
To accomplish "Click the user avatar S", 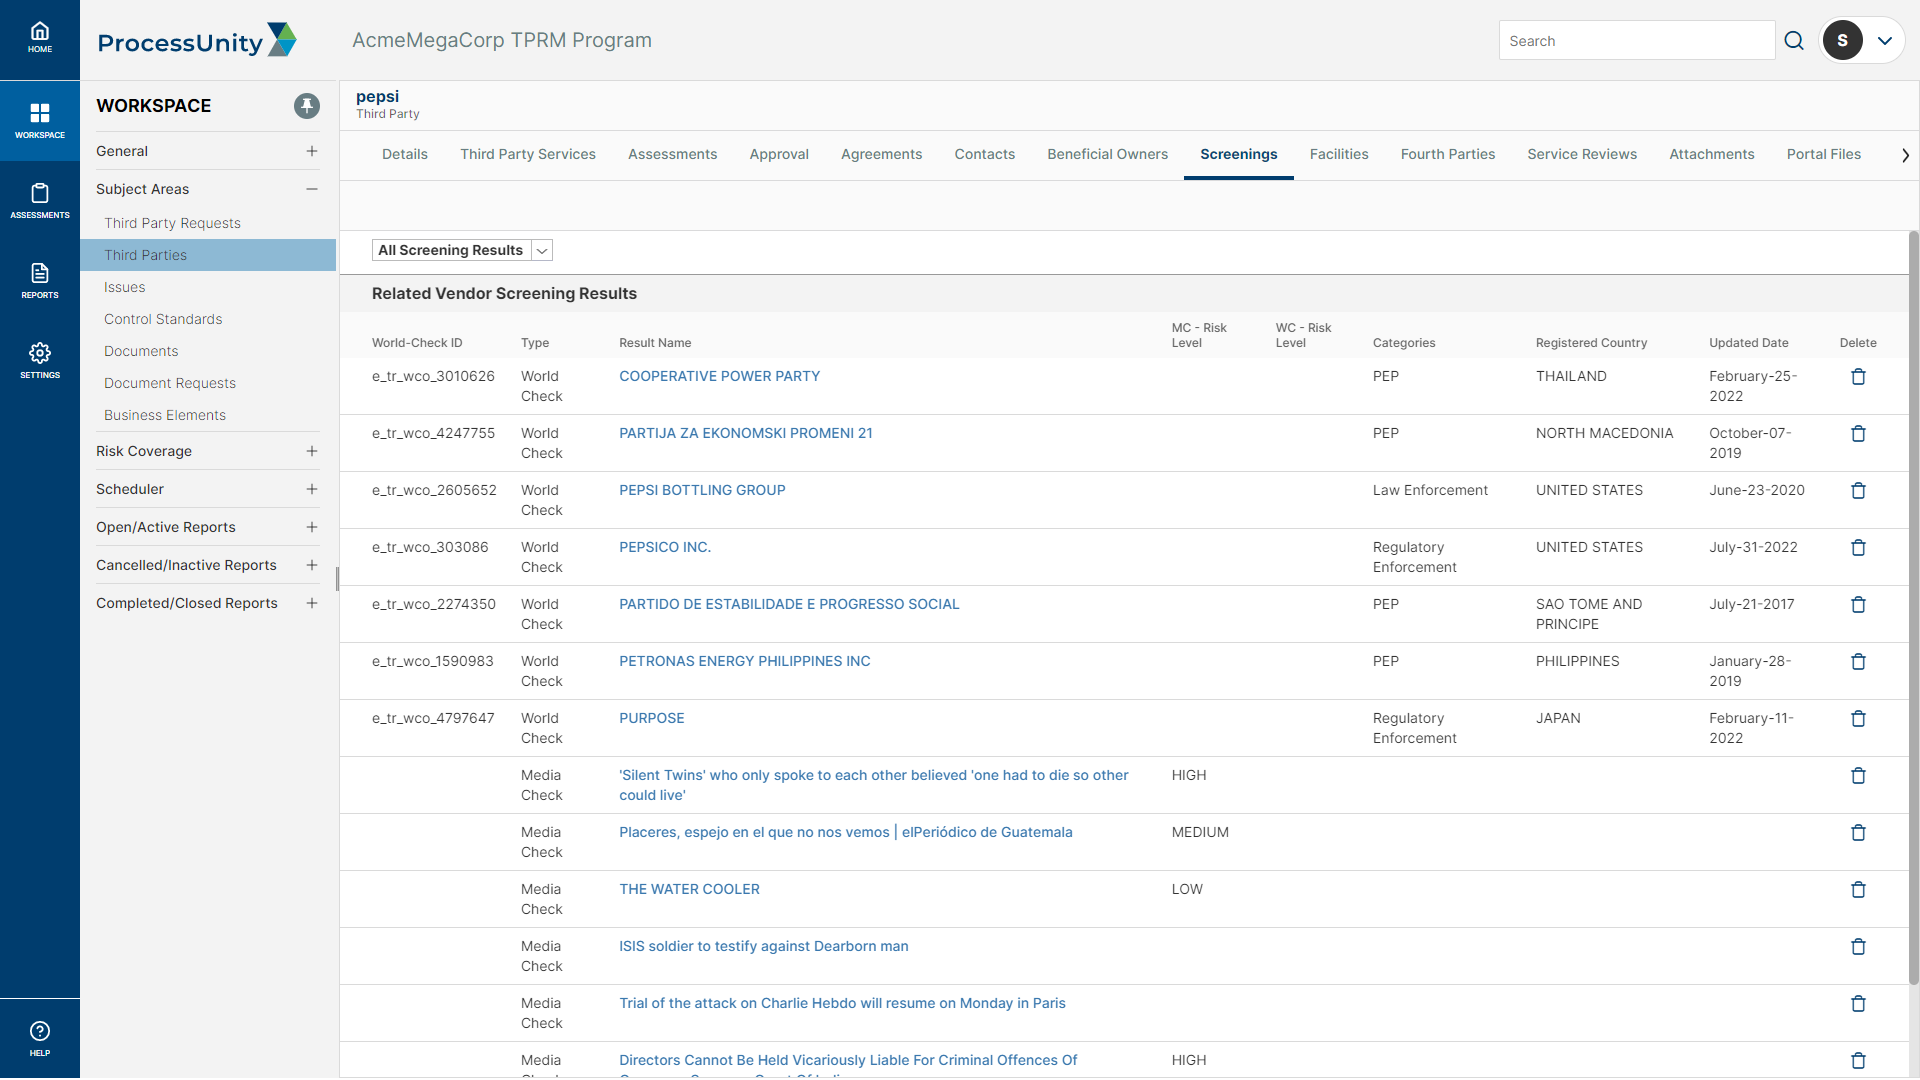I will (x=1842, y=41).
